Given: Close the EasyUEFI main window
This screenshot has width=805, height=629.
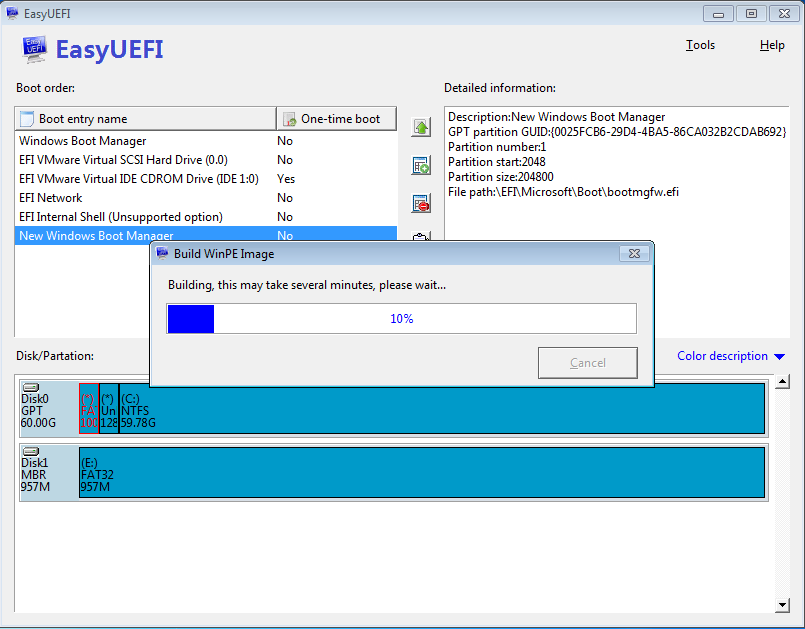Looking at the screenshot, I should click(784, 14).
